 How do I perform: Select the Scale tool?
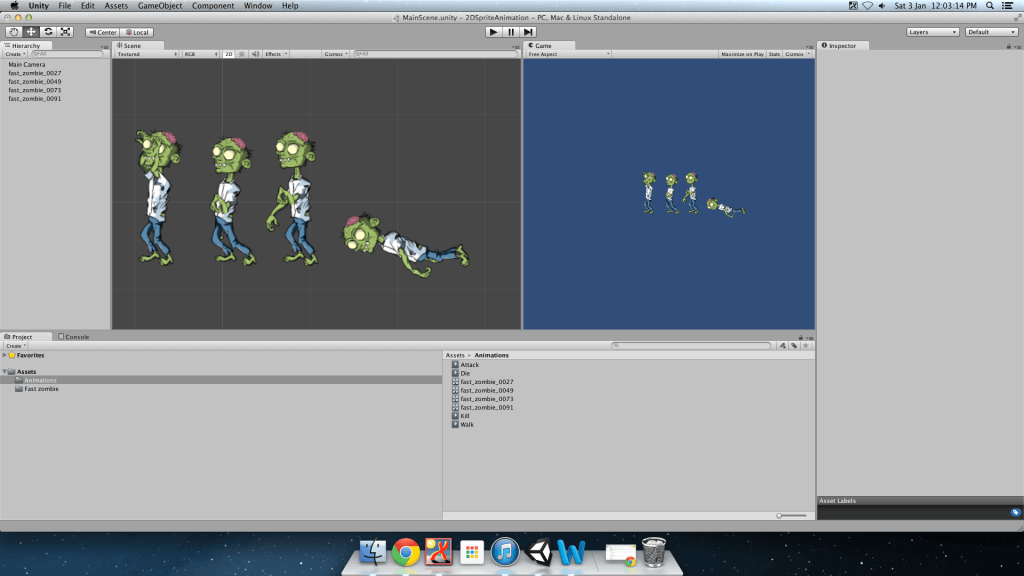click(65, 32)
